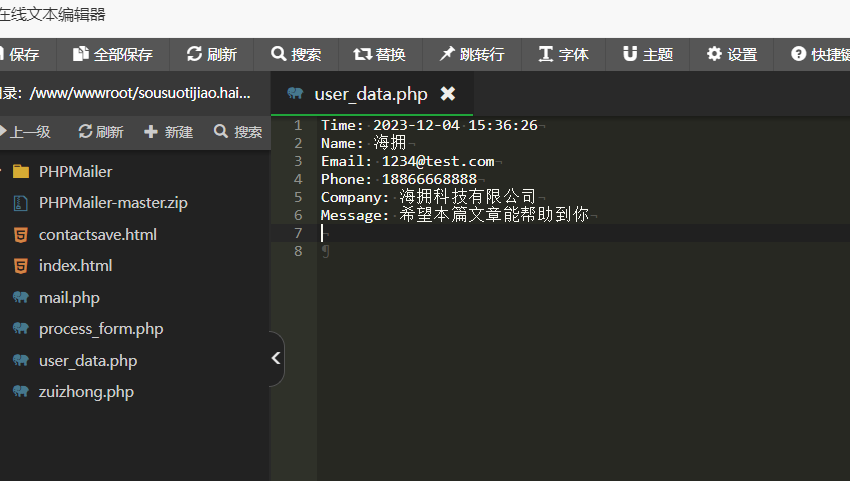Click 新建 to create new file
This screenshot has height=481, width=850.
coord(169,132)
